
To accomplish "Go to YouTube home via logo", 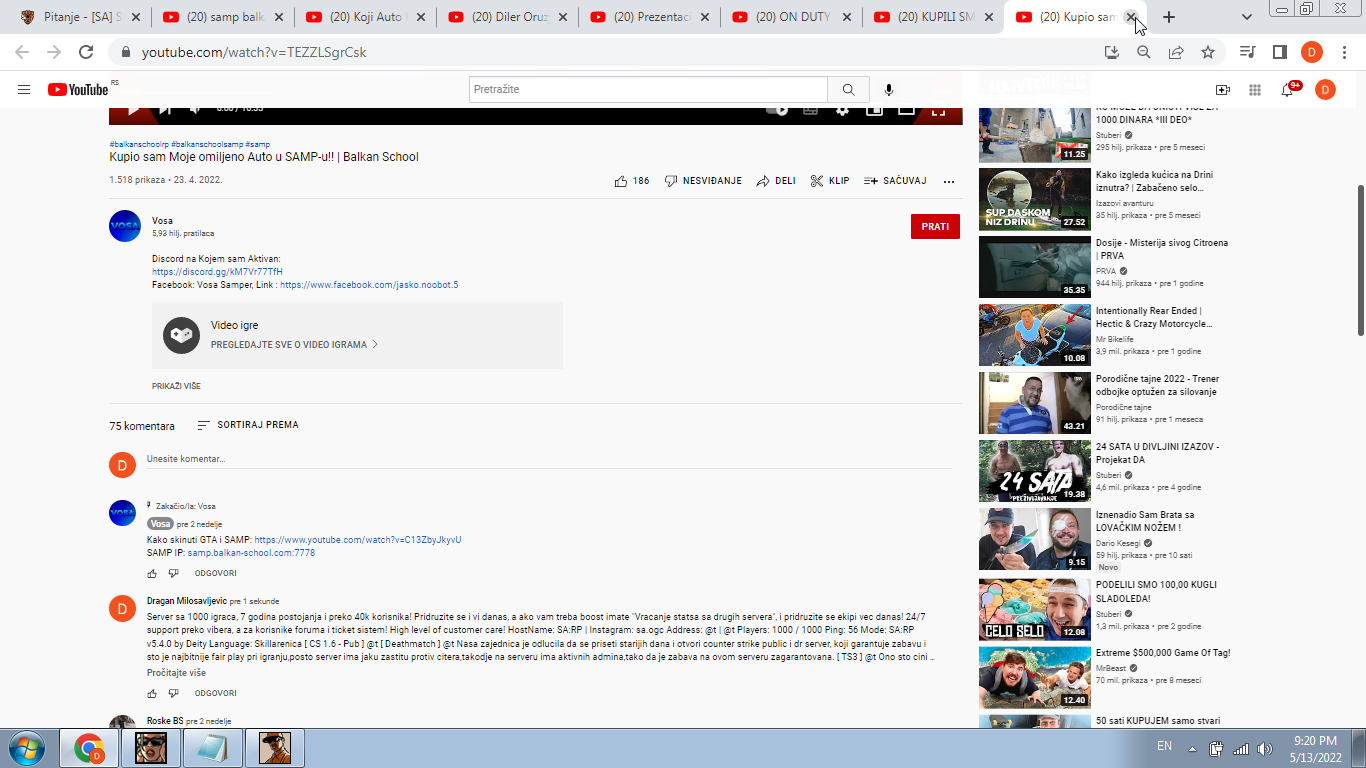I will click(x=78, y=90).
